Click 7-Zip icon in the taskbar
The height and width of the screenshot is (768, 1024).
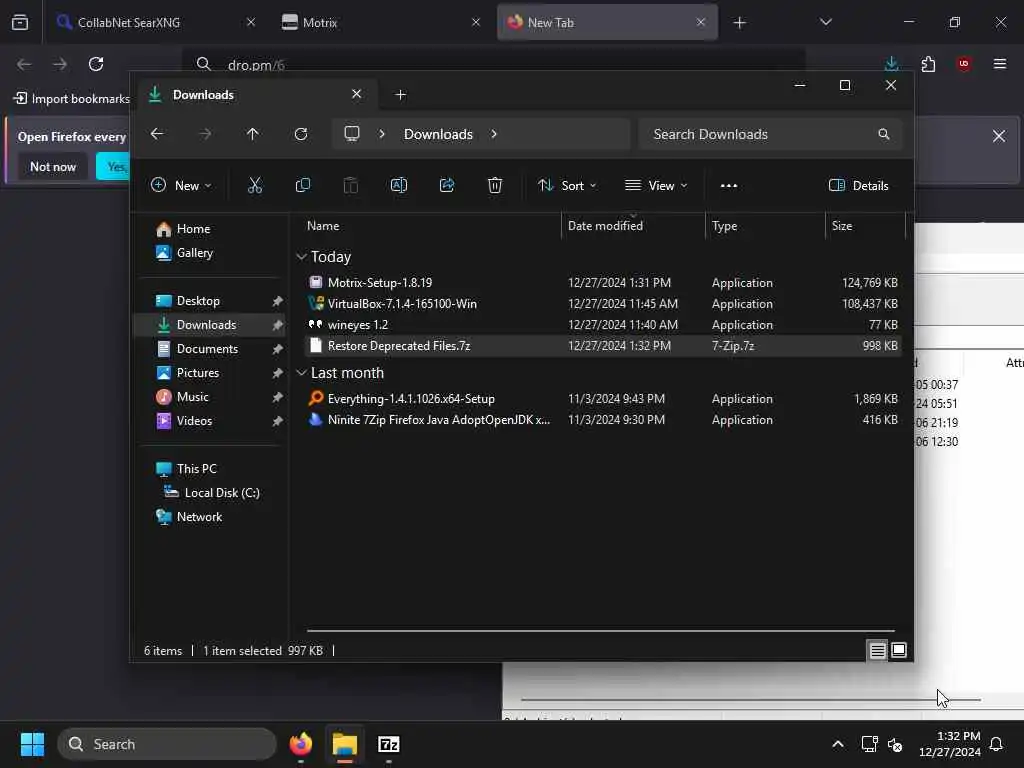[389, 744]
